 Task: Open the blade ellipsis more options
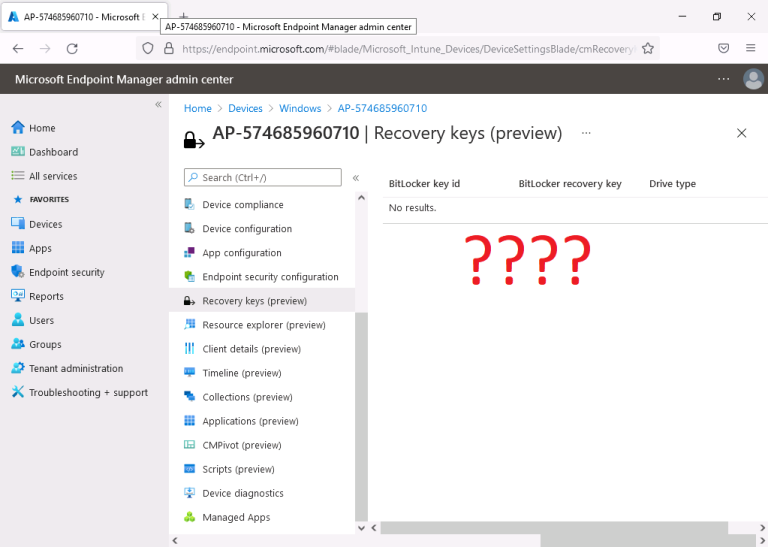pyautogui.click(x=586, y=133)
